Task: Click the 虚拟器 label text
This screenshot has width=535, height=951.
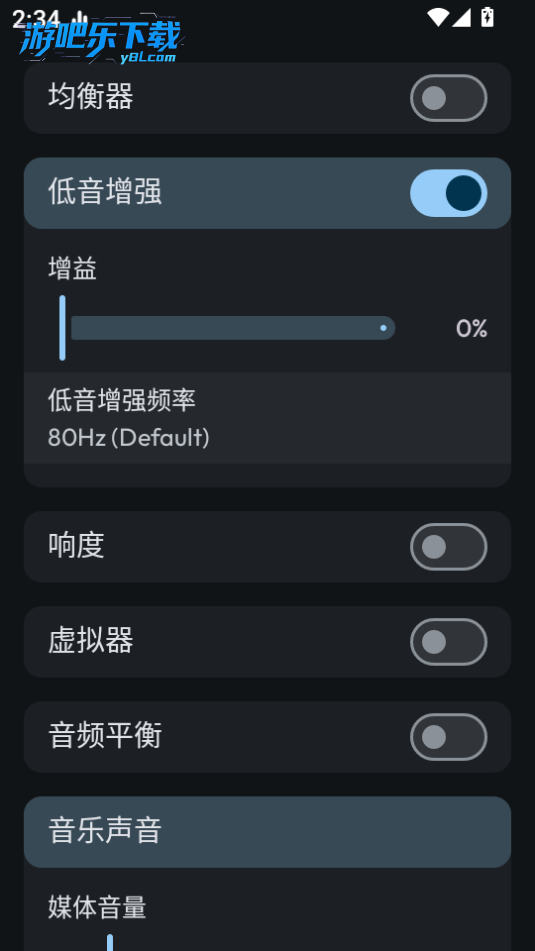Action: coord(91,641)
